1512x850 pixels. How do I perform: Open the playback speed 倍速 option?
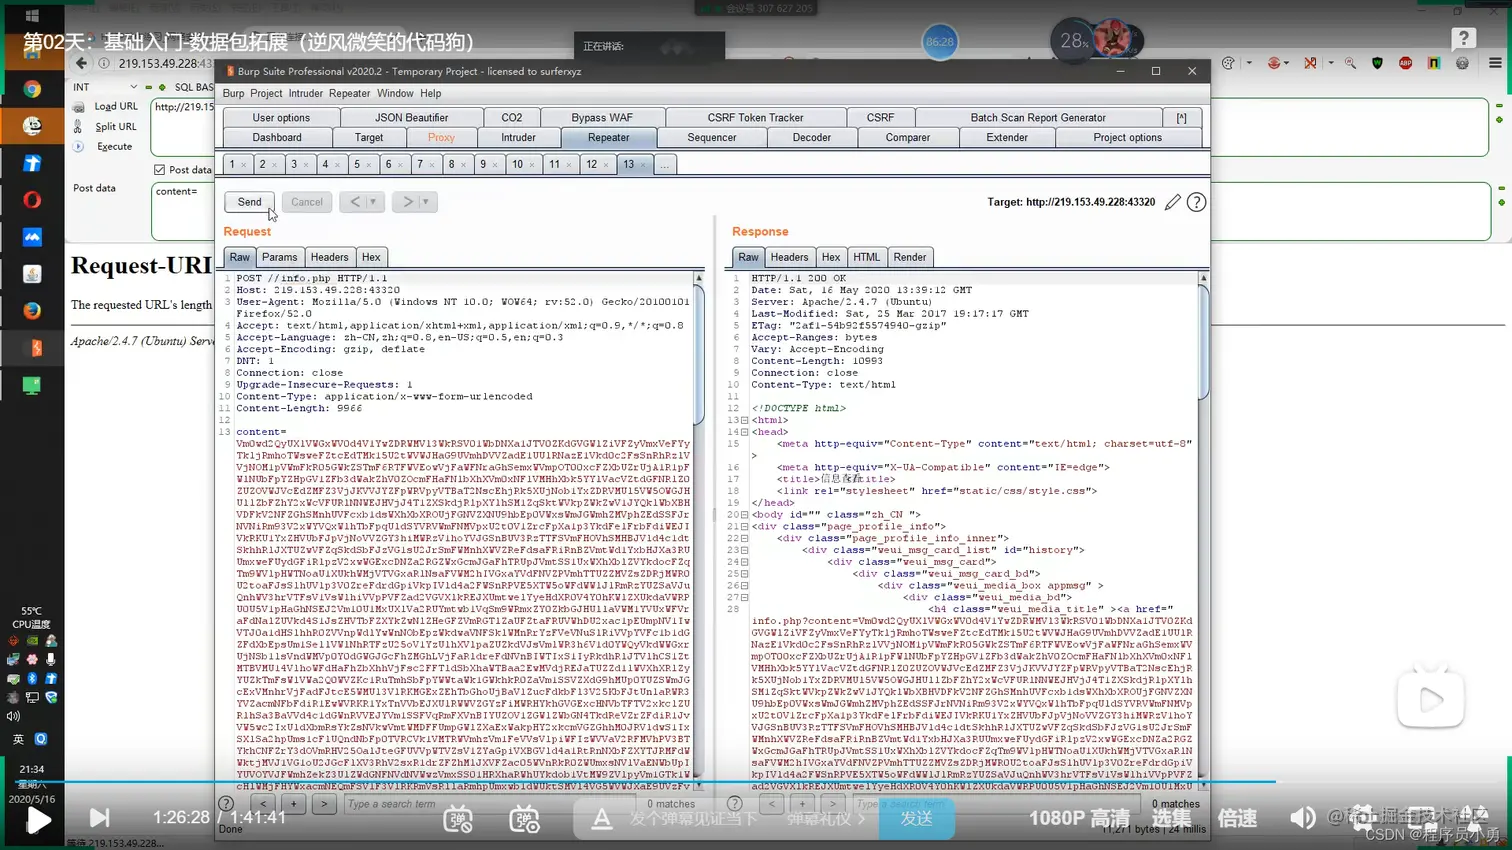[1237, 818]
